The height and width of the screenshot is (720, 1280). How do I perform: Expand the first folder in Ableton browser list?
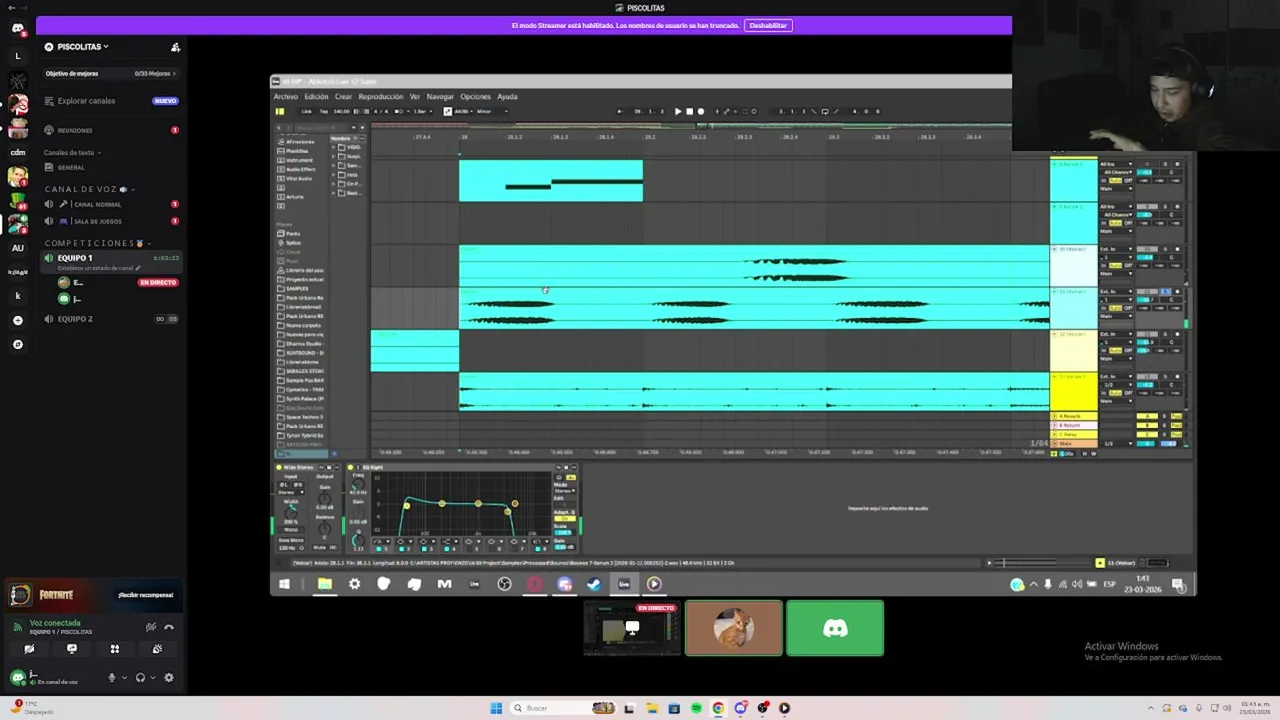[x=334, y=147]
